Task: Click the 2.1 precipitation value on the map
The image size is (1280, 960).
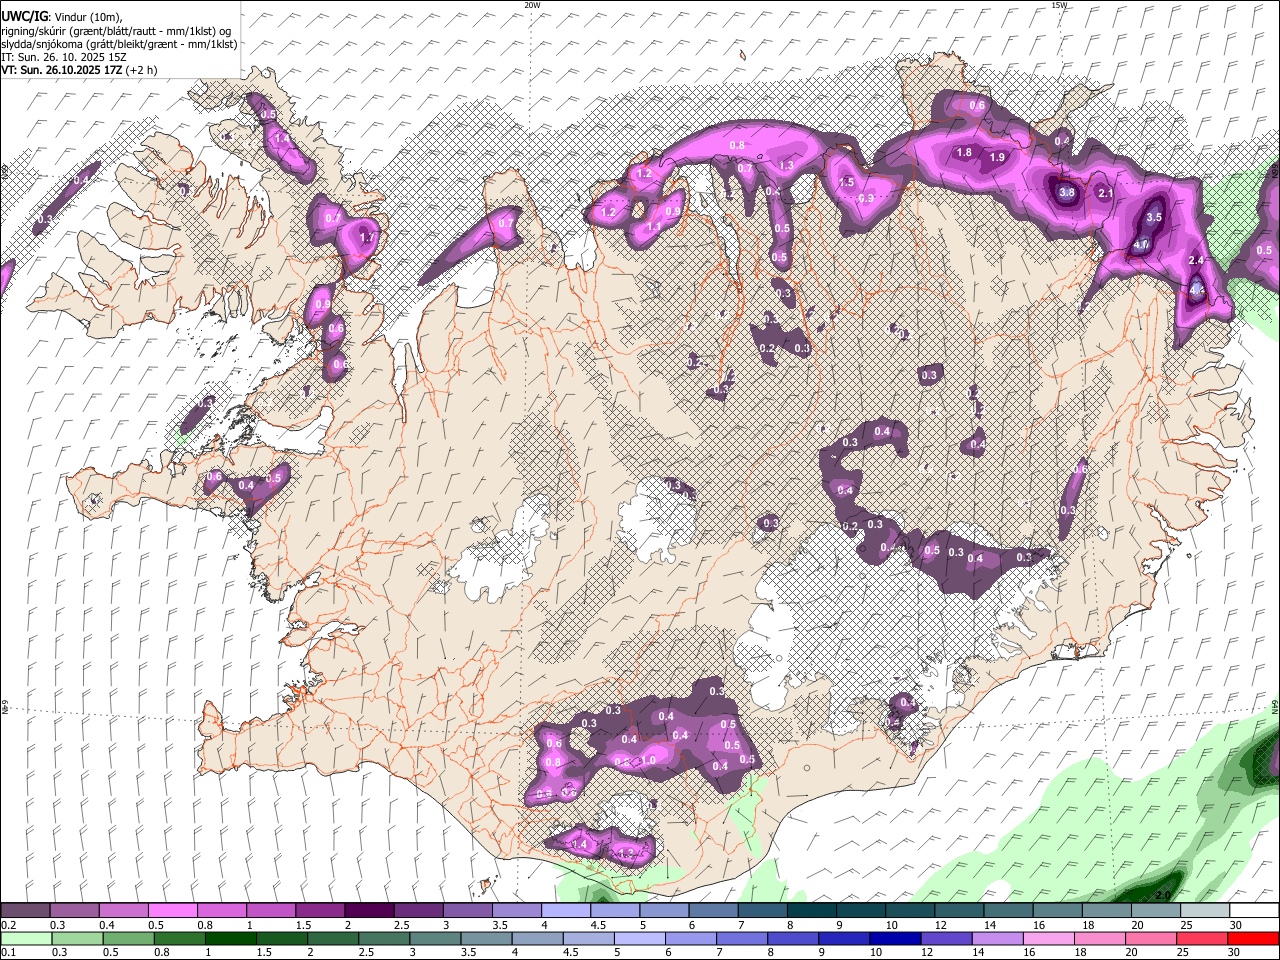Action: pyautogui.click(x=1106, y=193)
